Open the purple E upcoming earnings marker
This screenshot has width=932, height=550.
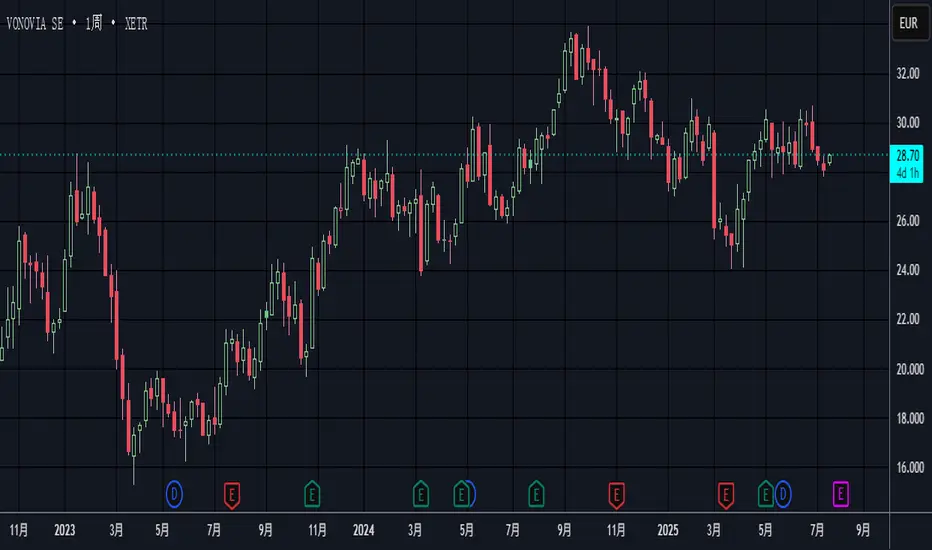point(841,492)
